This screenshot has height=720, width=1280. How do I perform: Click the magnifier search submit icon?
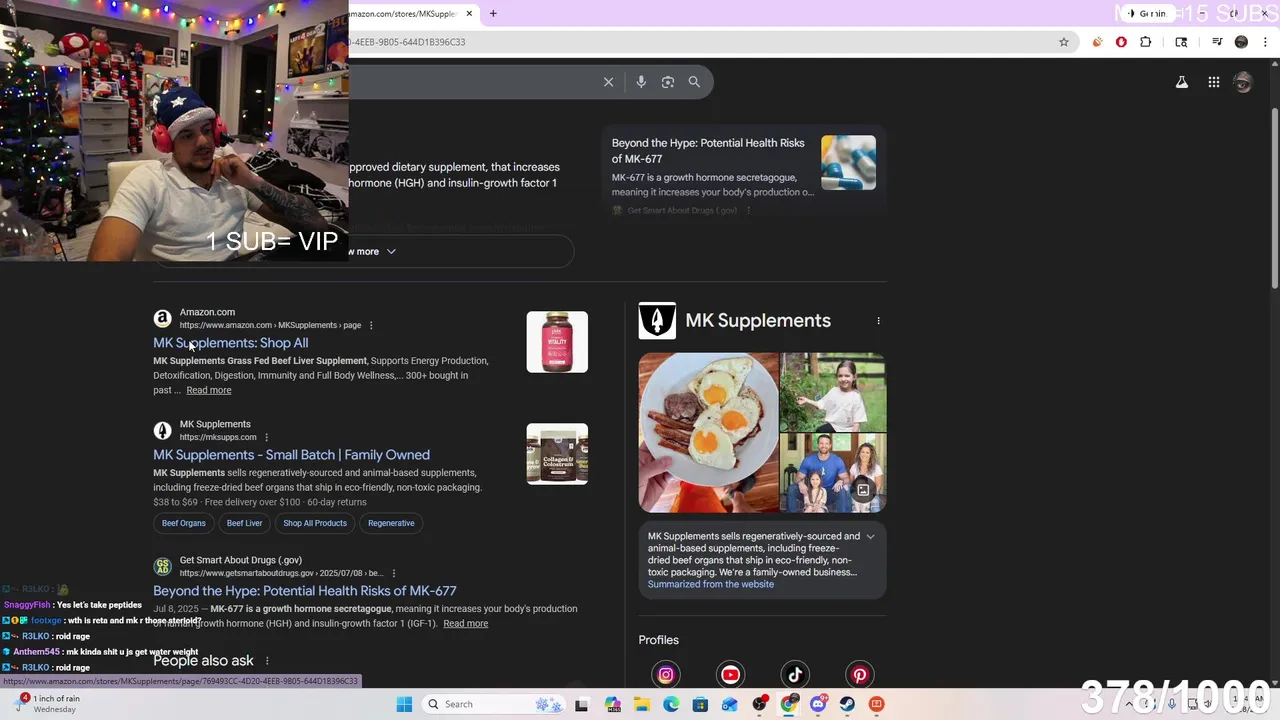tap(694, 82)
